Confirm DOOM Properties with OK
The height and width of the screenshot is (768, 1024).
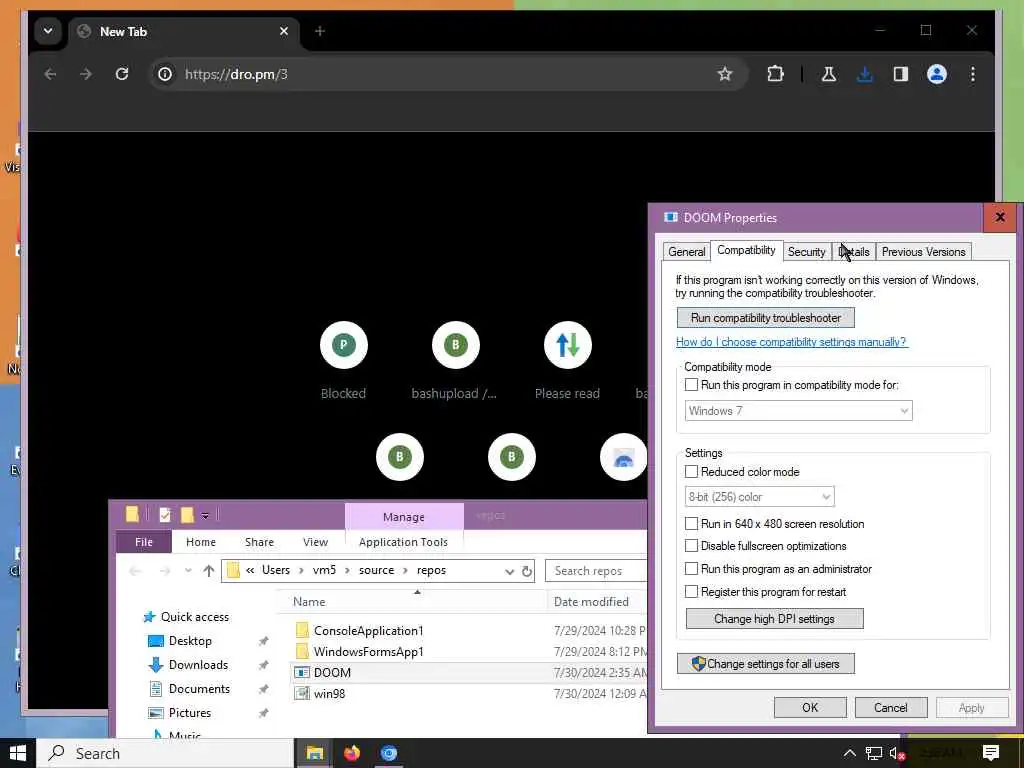[x=810, y=708]
